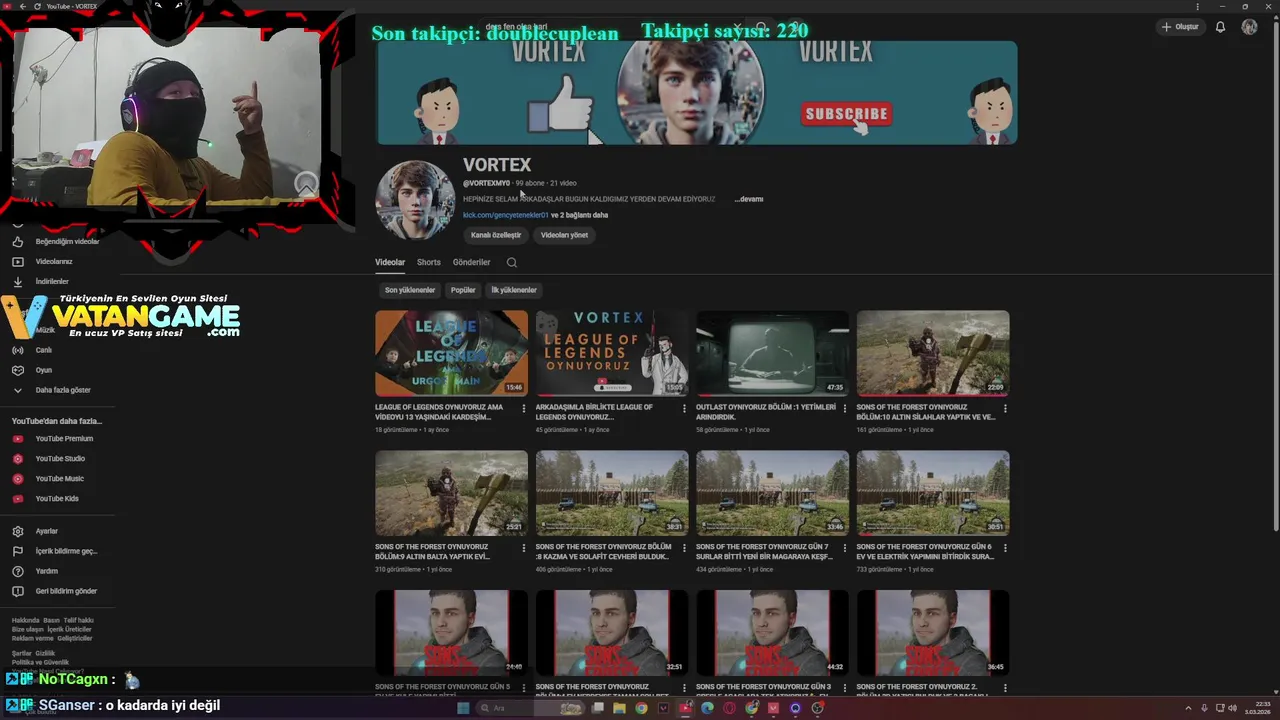
Task: Open İndirilenler download arrow icon
Action: (x=17, y=281)
